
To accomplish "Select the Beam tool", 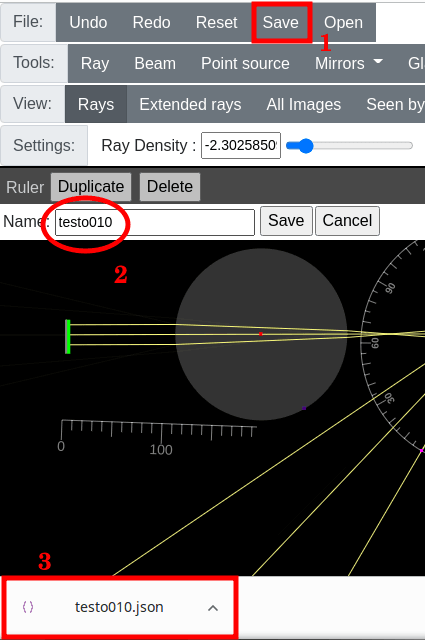I will [x=155, y=63].
